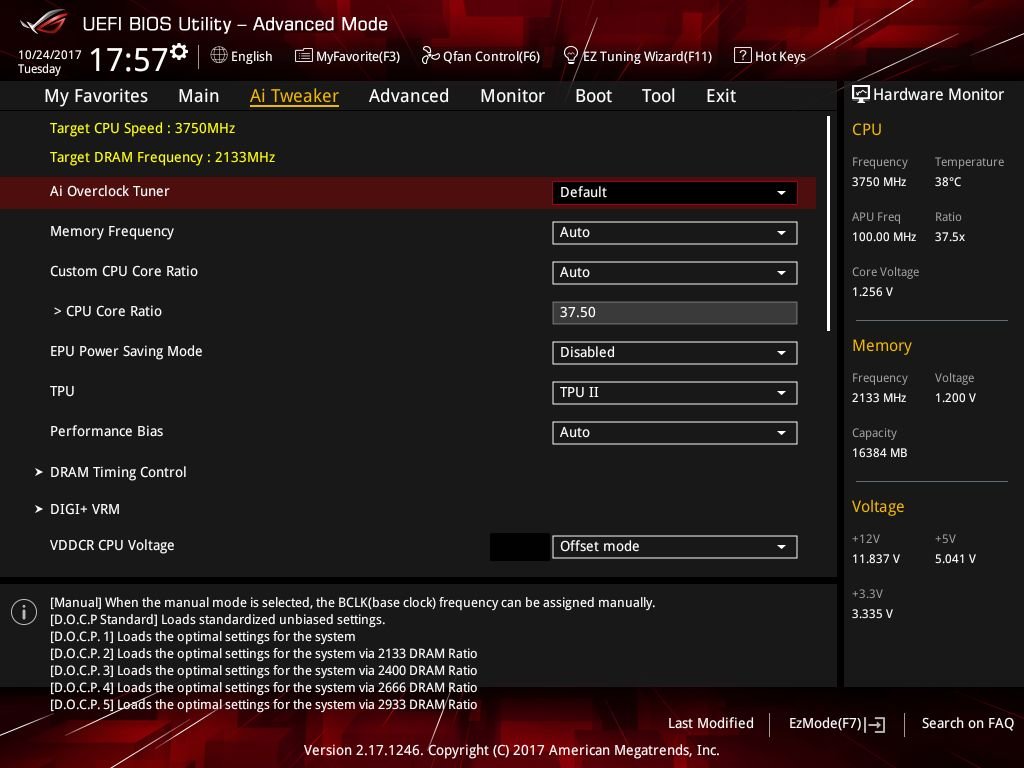This screenshot has width=1024, height=768.
Task: Click the settings list vertical scrollbar
Action: coord(828,223)
